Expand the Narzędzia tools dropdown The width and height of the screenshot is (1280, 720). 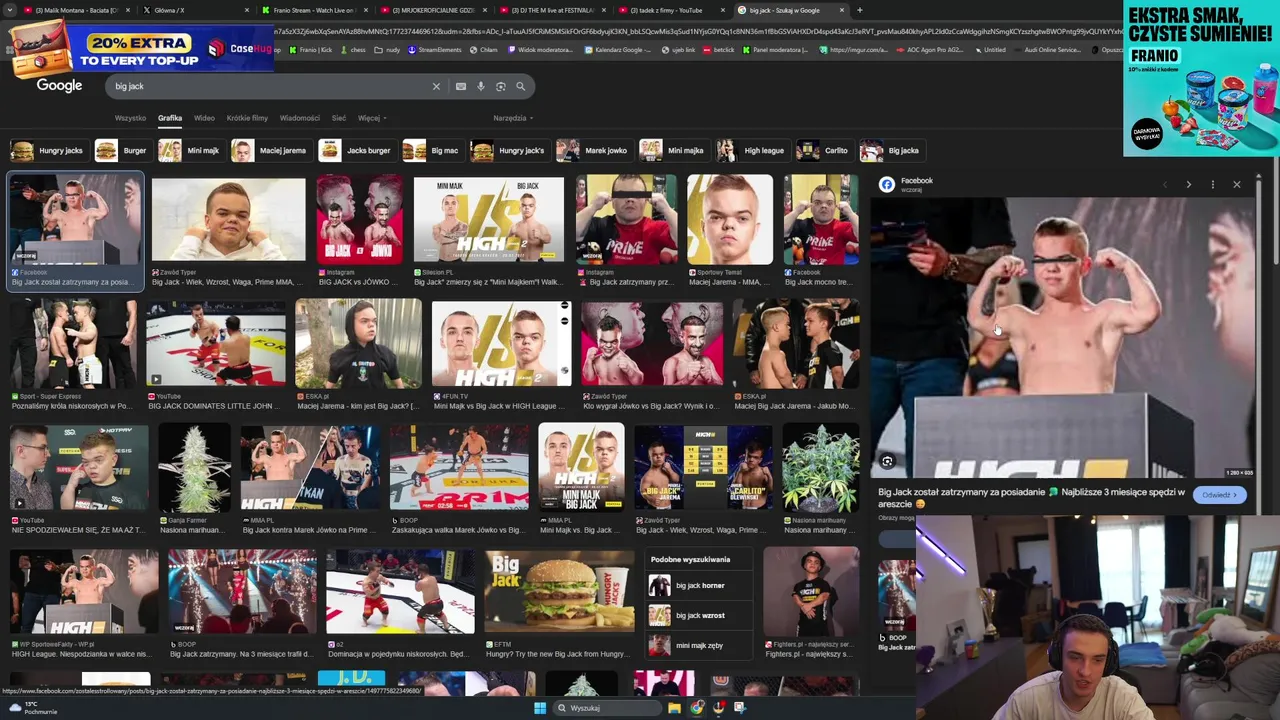[513, 118]
